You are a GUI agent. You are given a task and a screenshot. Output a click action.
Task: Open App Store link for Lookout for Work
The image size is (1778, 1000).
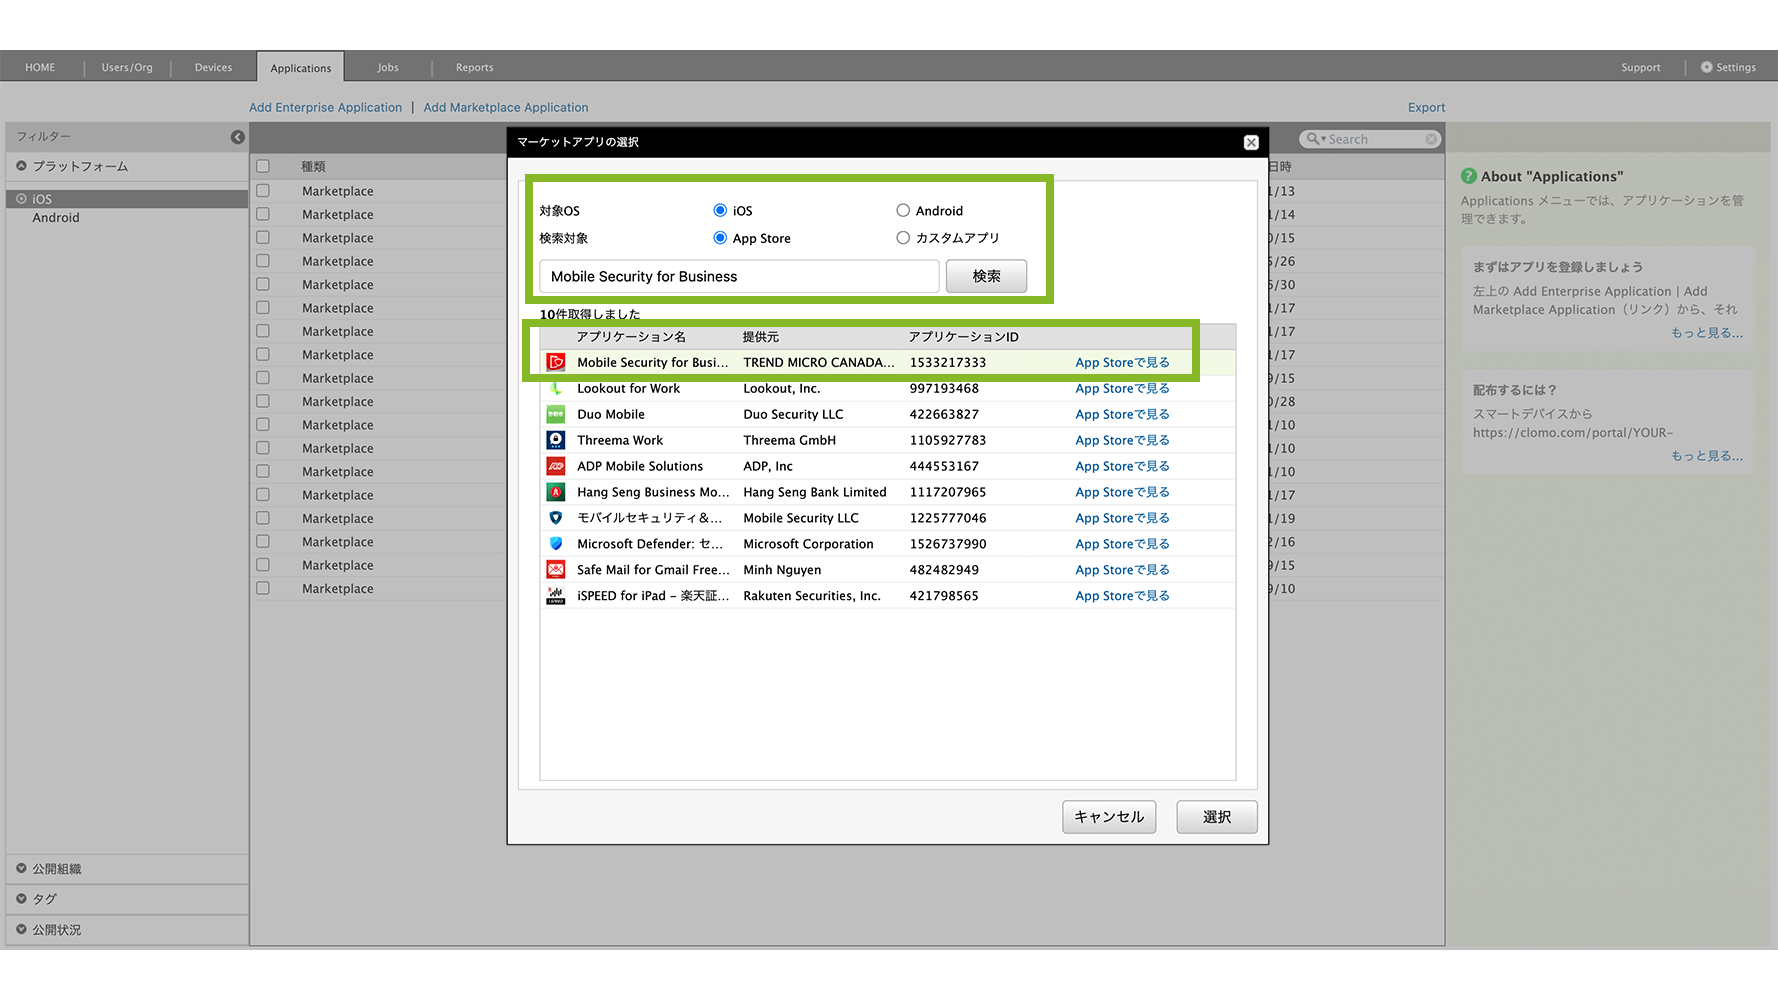click(1121, 389)
